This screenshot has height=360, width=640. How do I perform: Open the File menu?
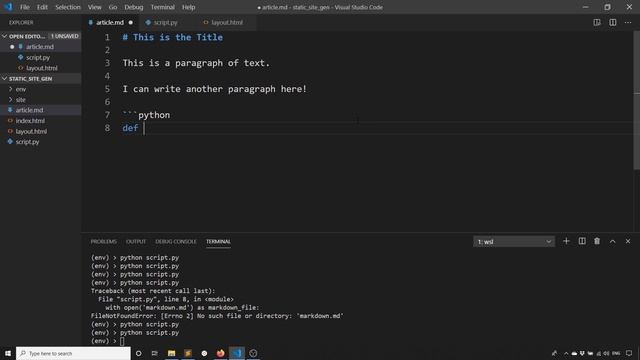coord(24,7)
